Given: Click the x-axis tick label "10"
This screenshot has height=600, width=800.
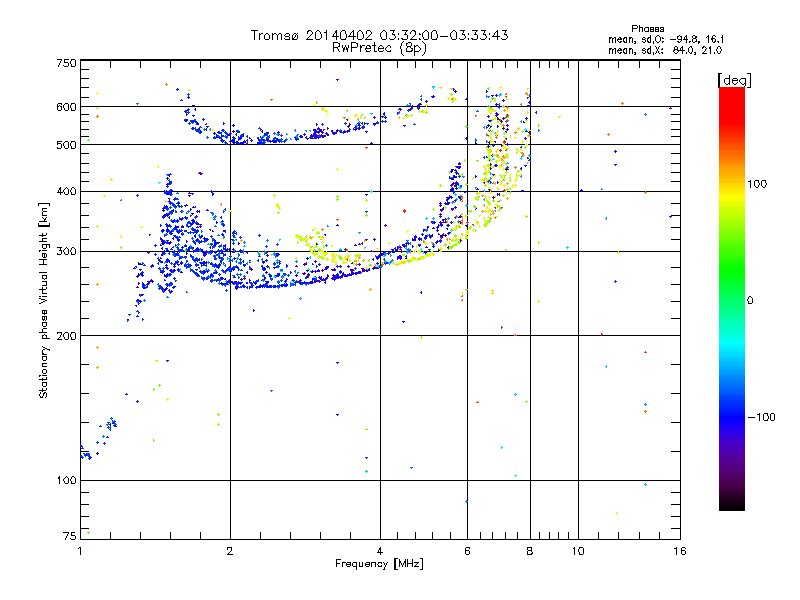Looking at the screenshot, I should point(578,551).
